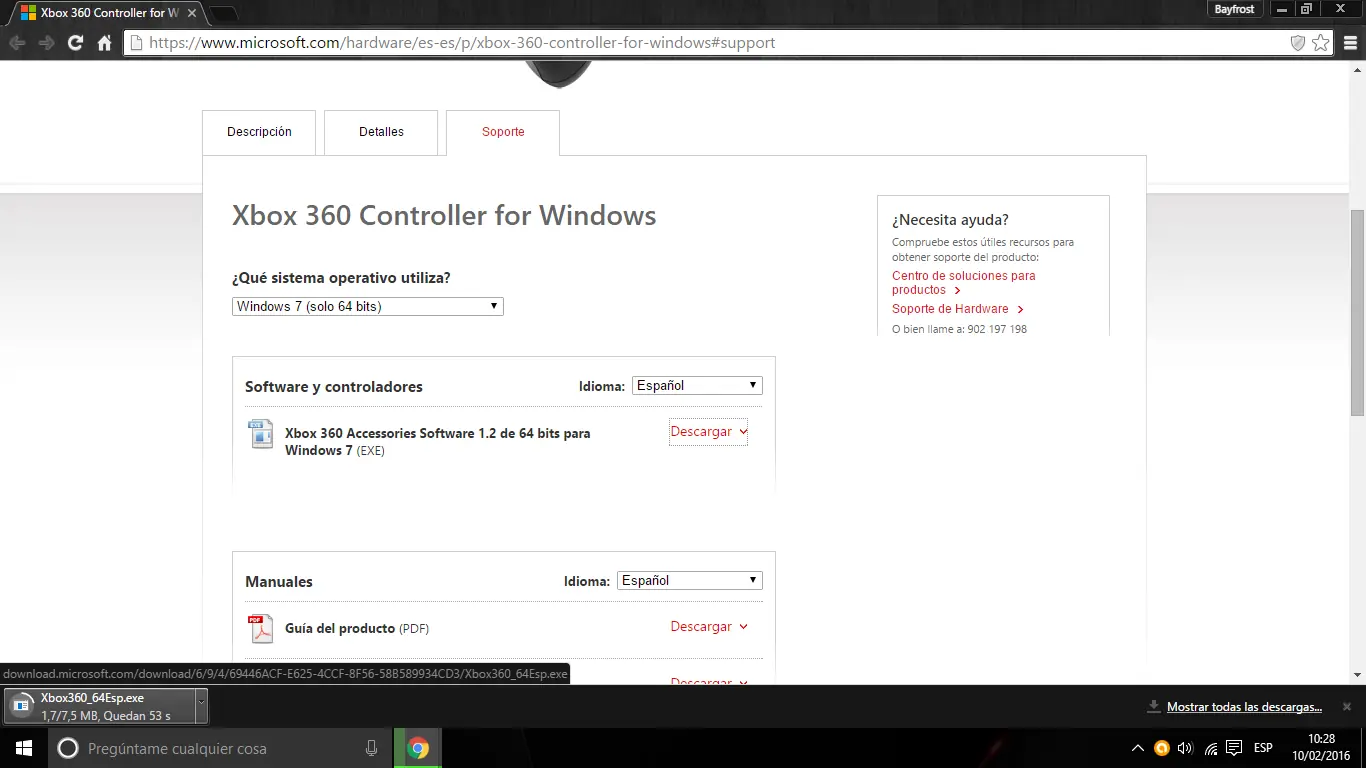Click the Cortana microphone icon
Image resolution: width=1366 pixels, height=768 pixels.
(x=371, y=748)
